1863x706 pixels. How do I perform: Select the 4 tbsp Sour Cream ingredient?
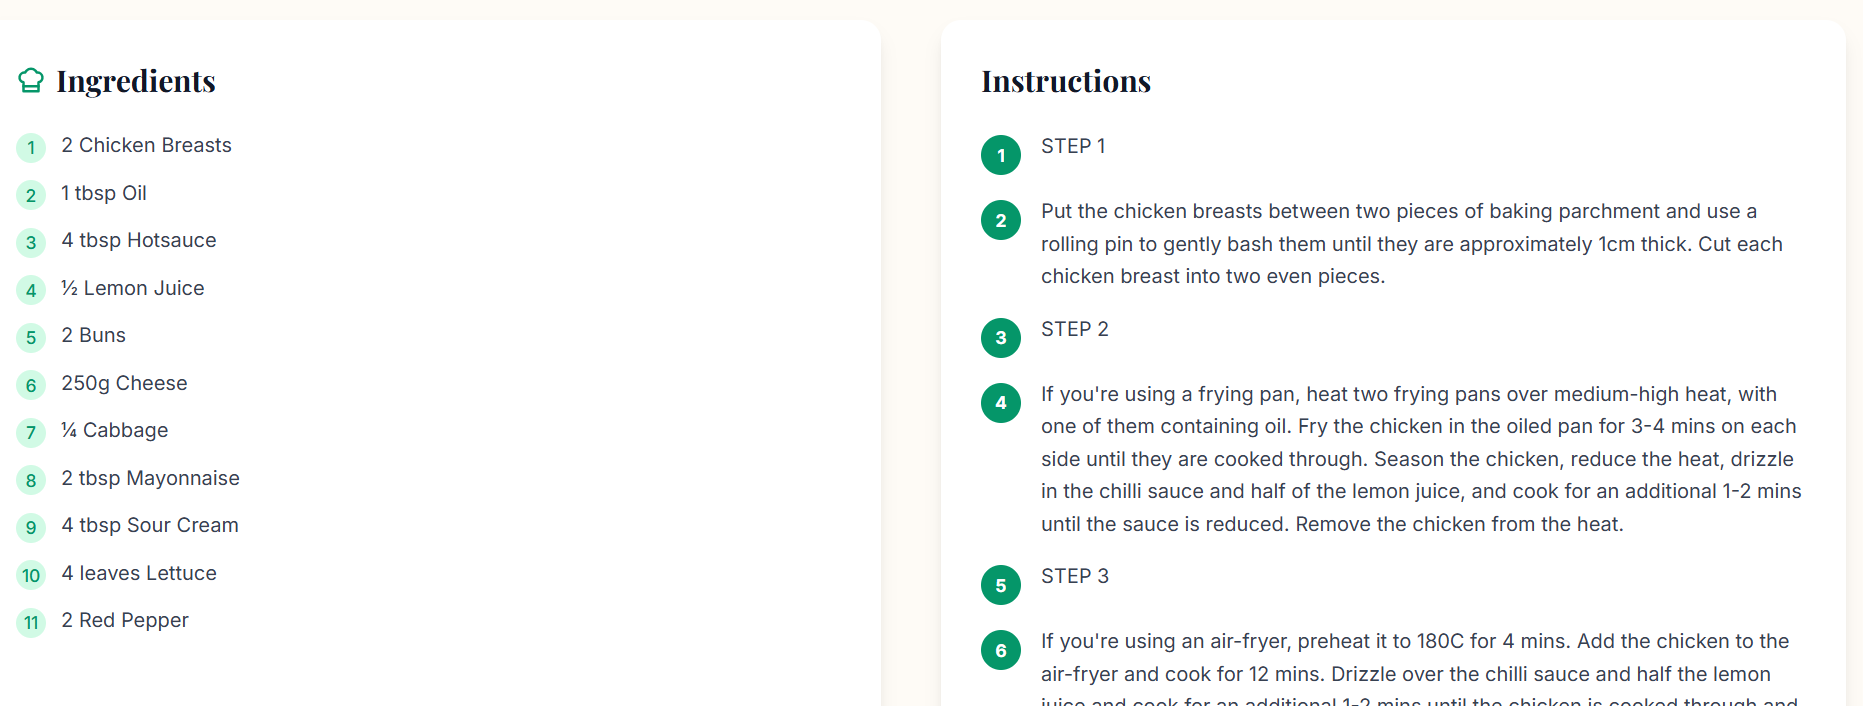[x=150, y=525]
